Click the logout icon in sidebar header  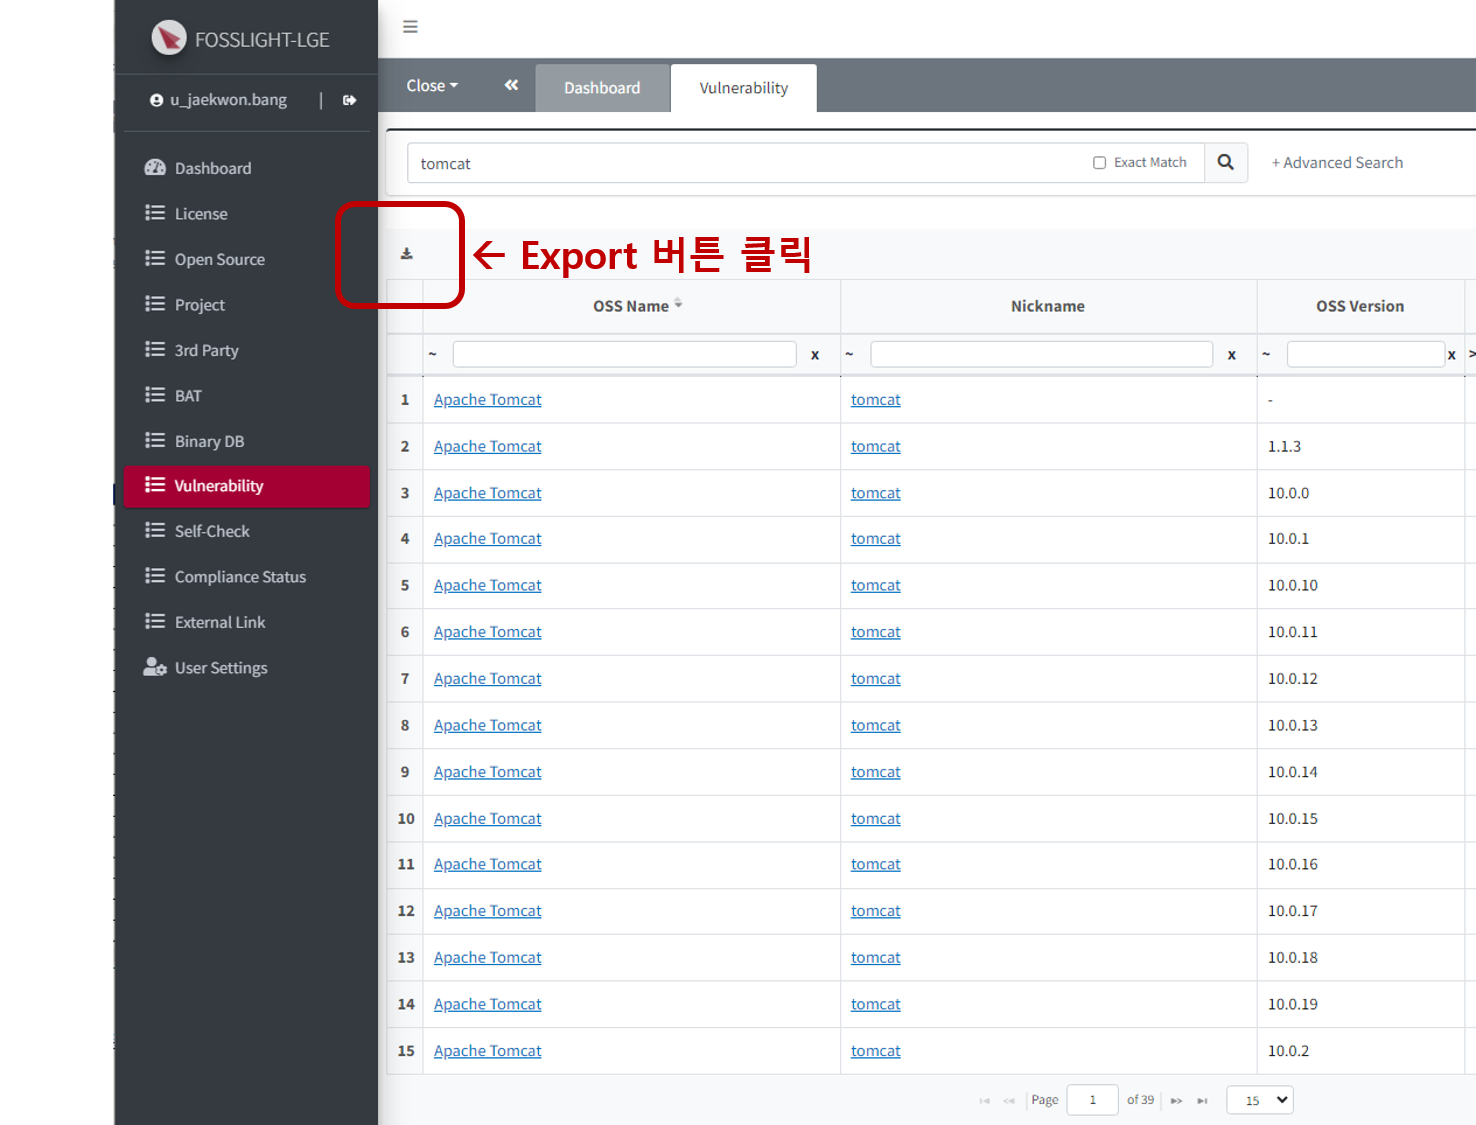coord(349,100)
